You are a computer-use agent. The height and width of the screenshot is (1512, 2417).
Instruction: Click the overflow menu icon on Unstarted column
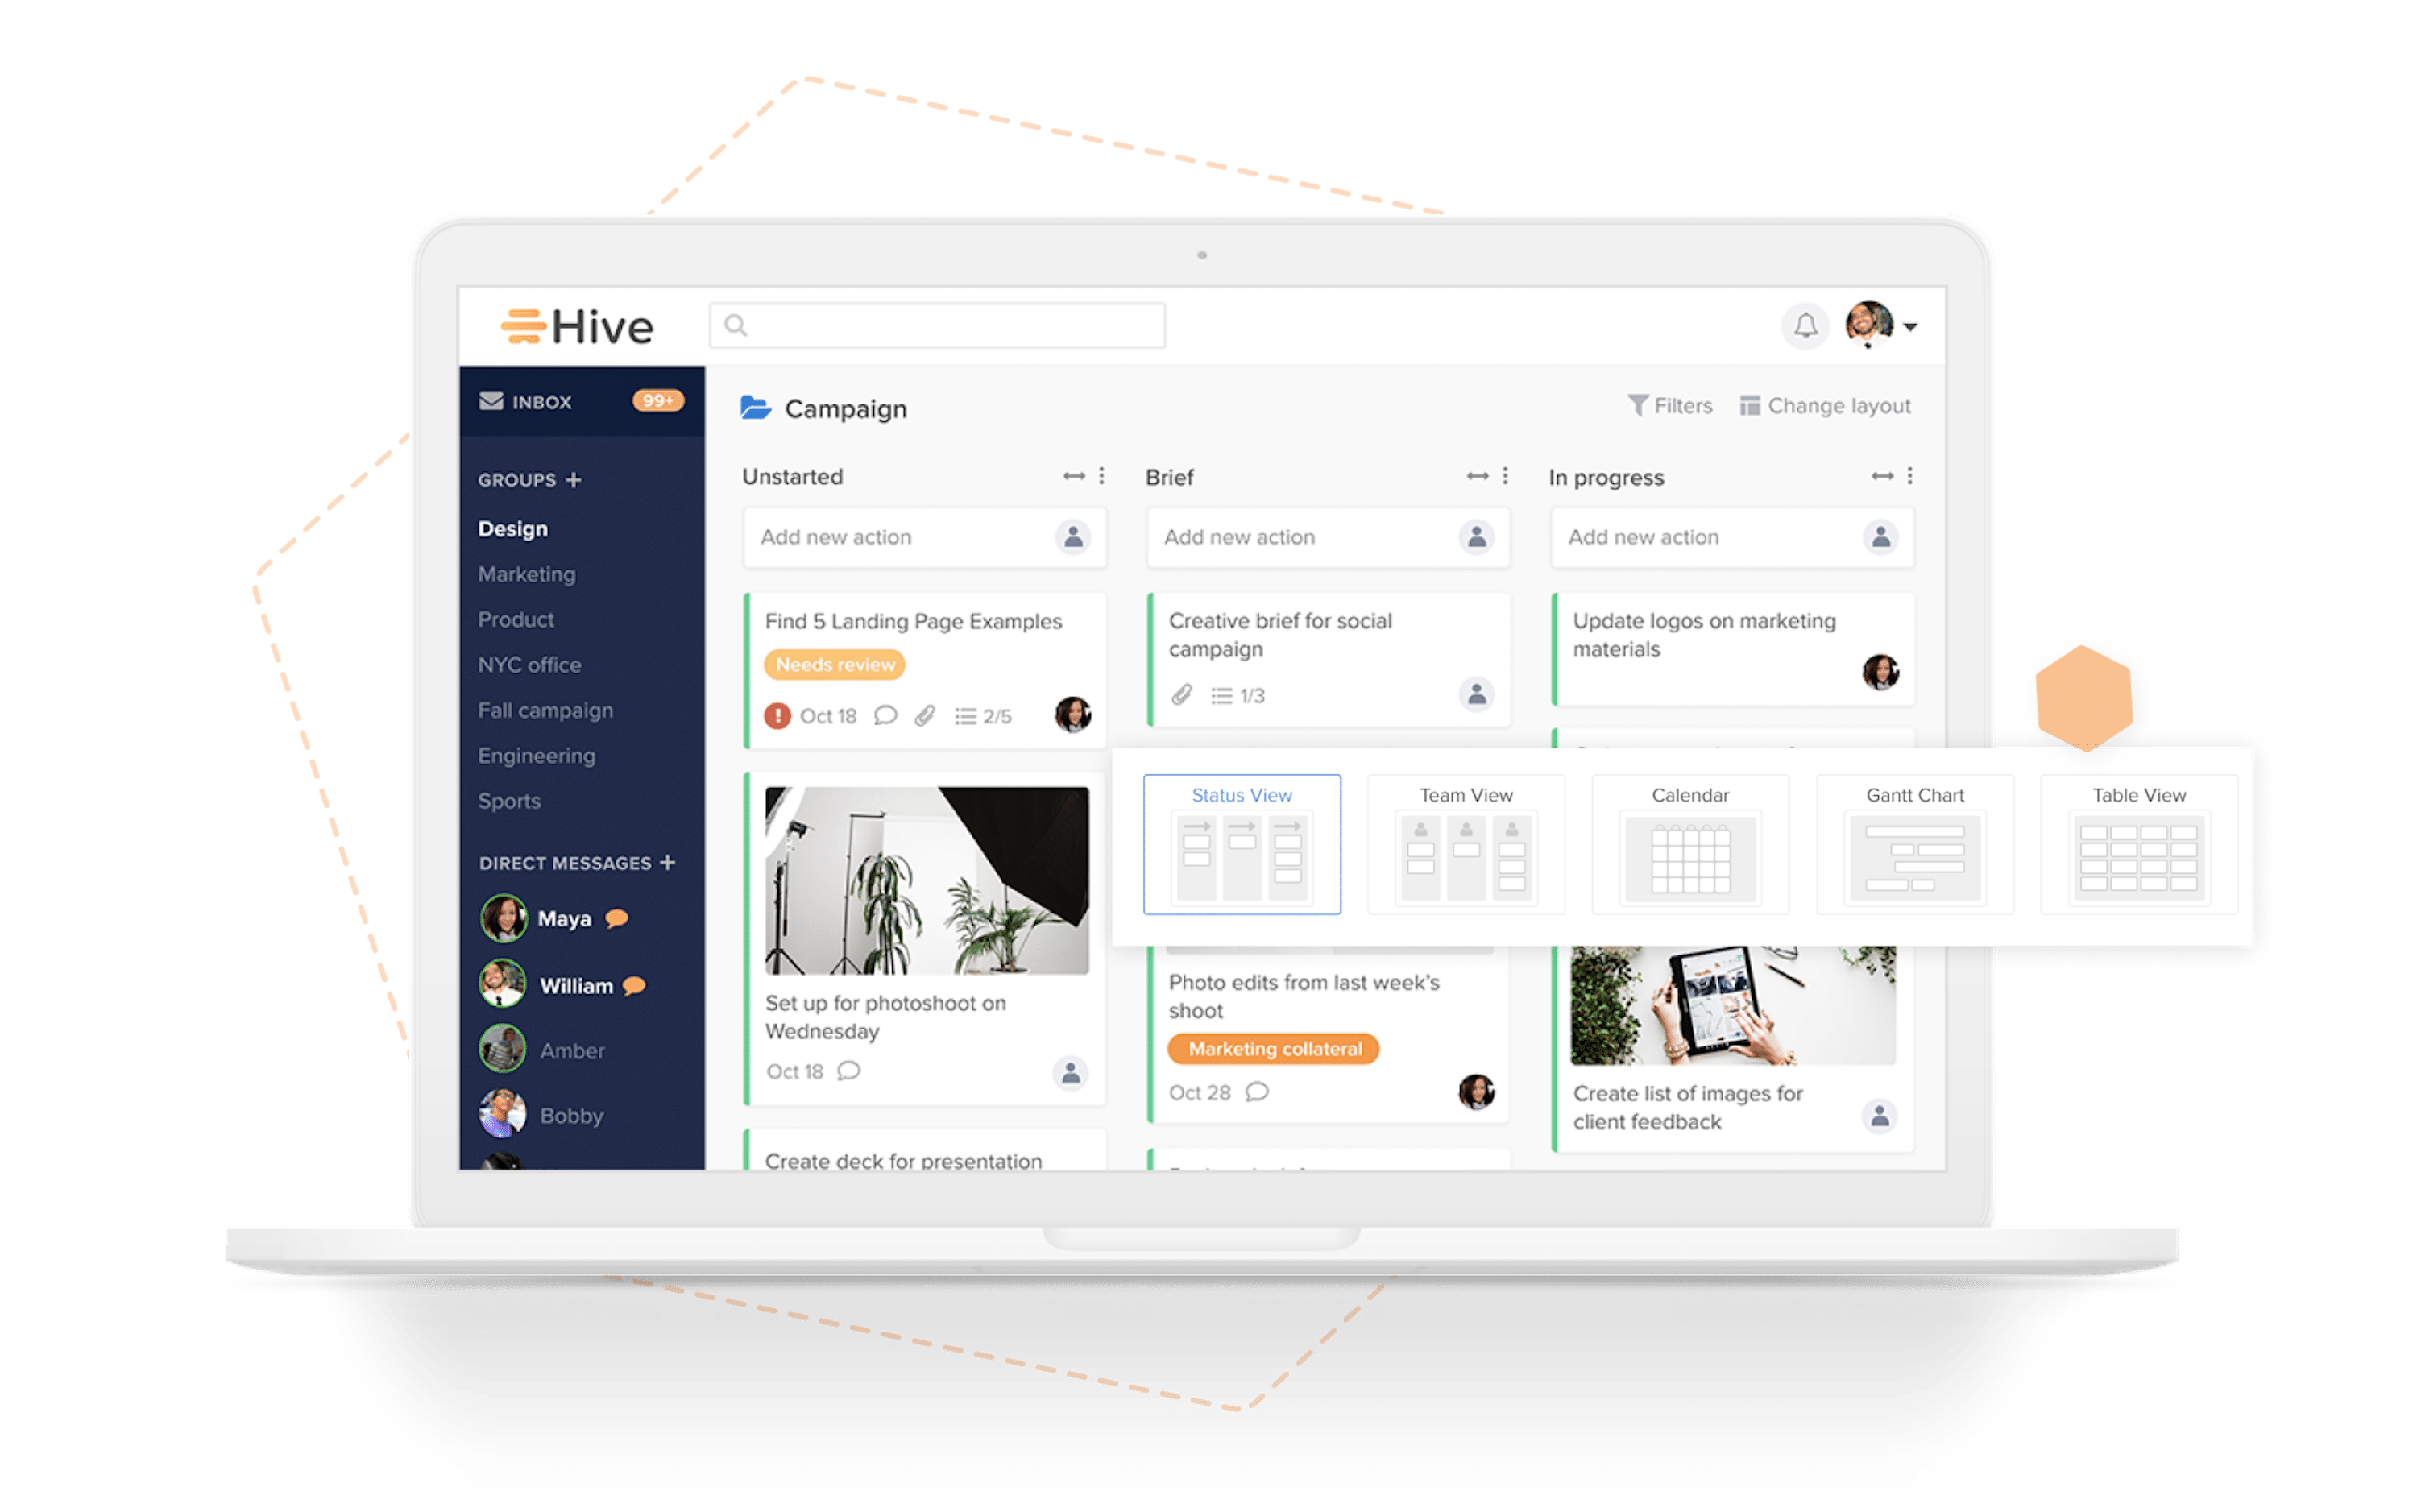pos(1101,475)
